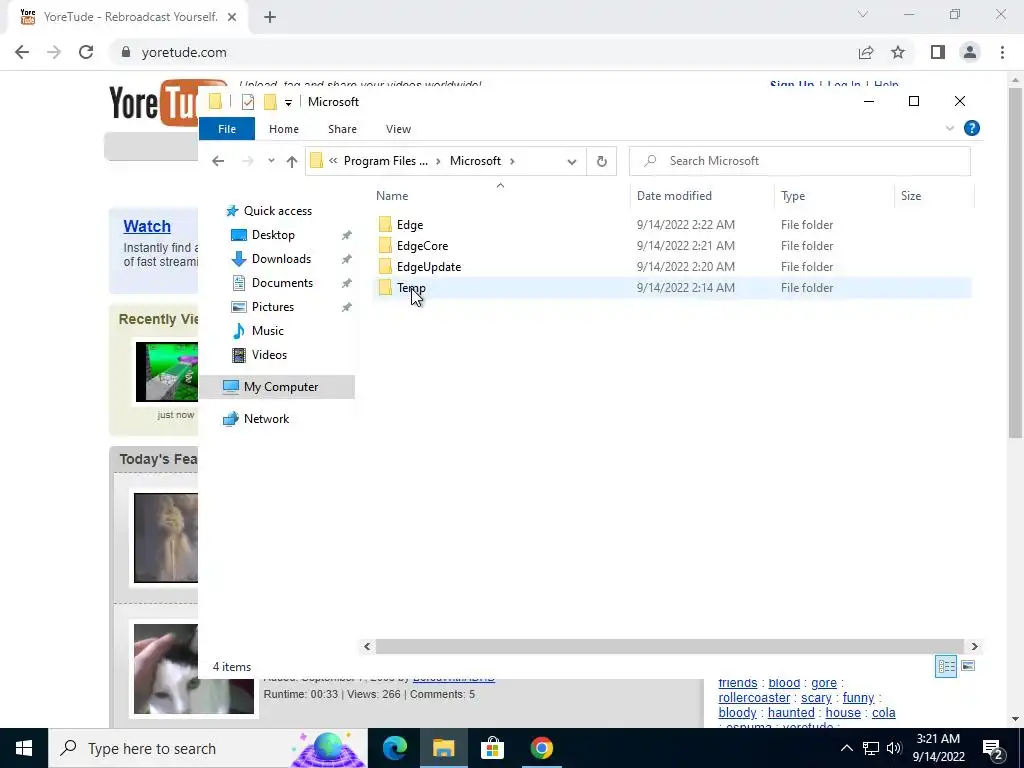The width and height of the screenshot is (1024, 768).
Task: Open Microsoft Edge from taskbar
Action: [x=395, y=748]
